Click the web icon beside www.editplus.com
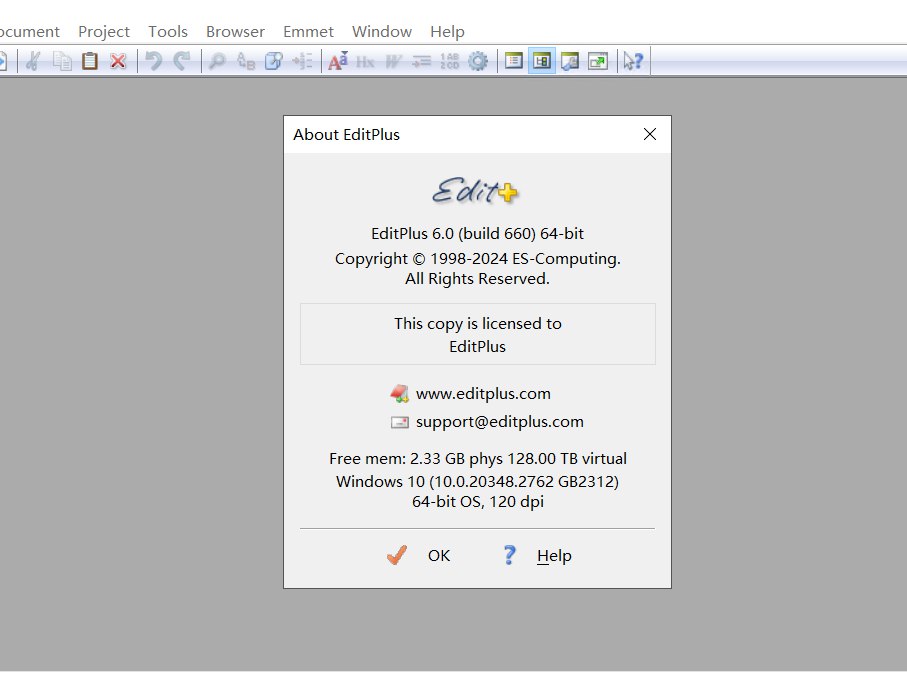 point(399,393)
